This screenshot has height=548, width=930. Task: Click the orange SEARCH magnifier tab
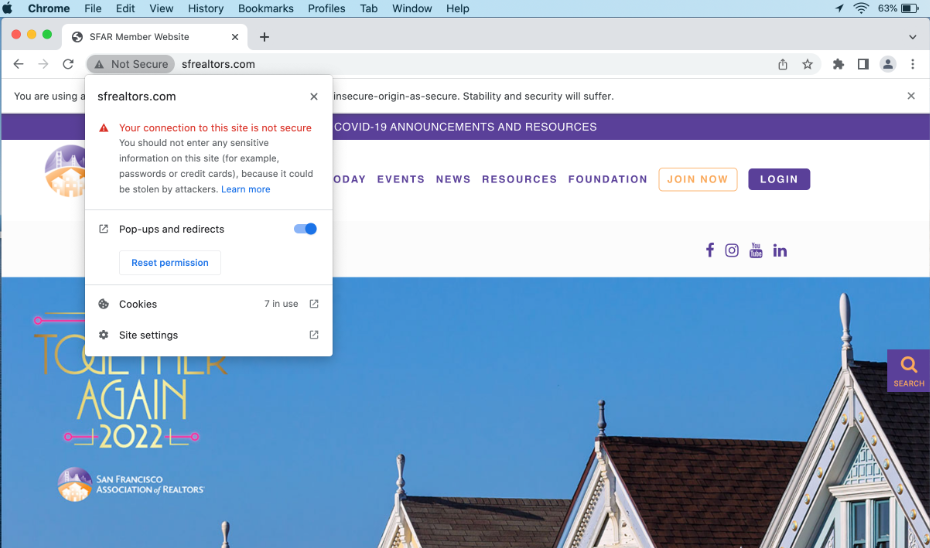908,371
